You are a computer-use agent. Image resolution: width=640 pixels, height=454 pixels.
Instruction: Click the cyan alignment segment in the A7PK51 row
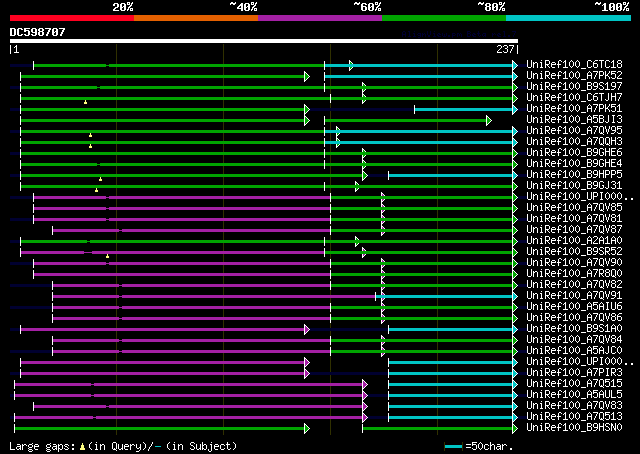[x=464, y=109]
